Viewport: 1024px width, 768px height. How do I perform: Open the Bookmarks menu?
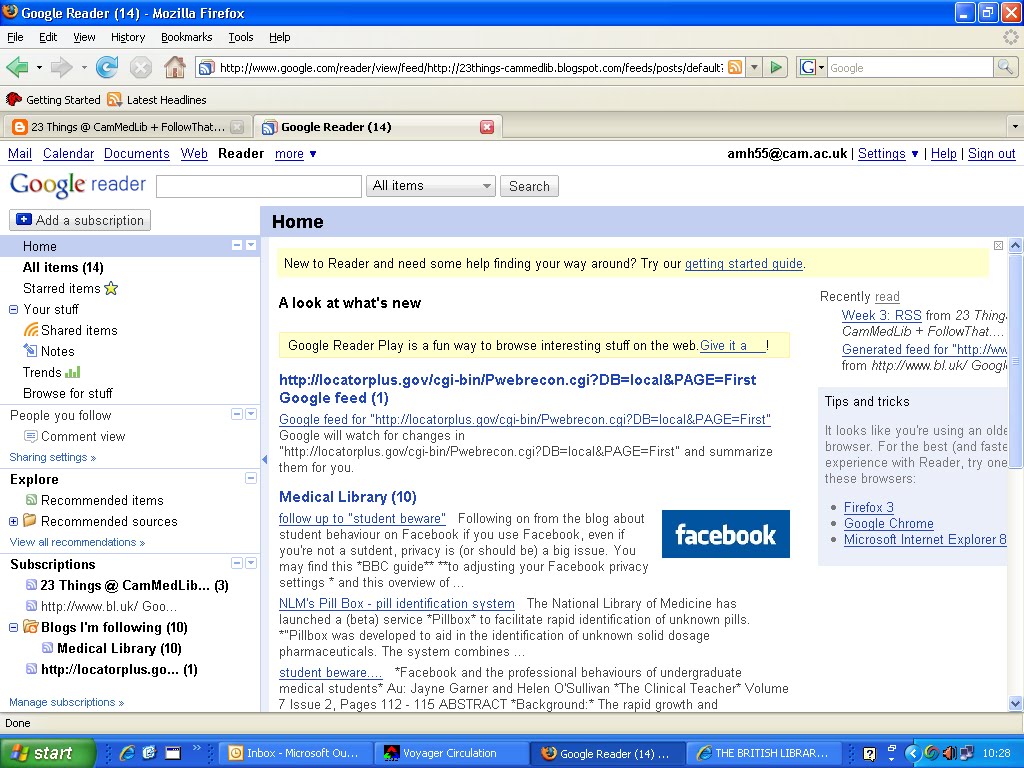click(x=187, y=37)
